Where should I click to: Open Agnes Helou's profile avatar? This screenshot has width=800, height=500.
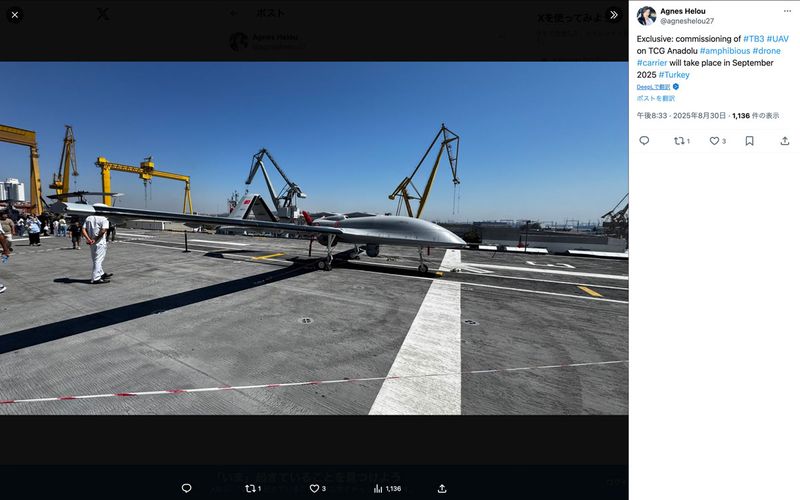point(647,16)
